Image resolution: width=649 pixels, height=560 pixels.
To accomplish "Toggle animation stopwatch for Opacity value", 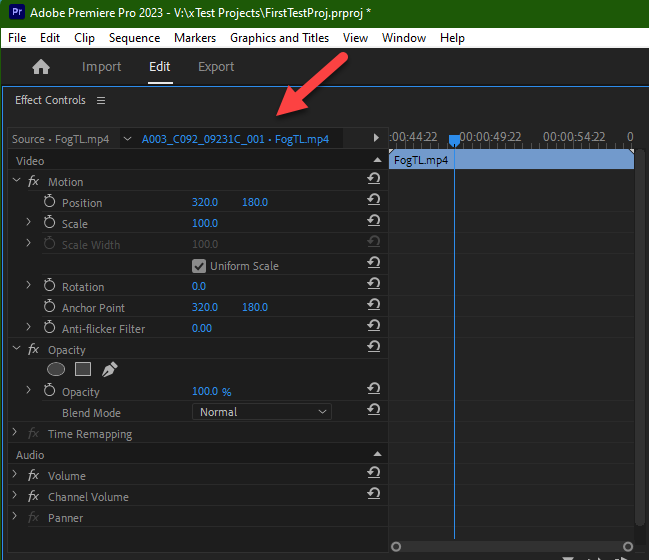I will 50,390.
